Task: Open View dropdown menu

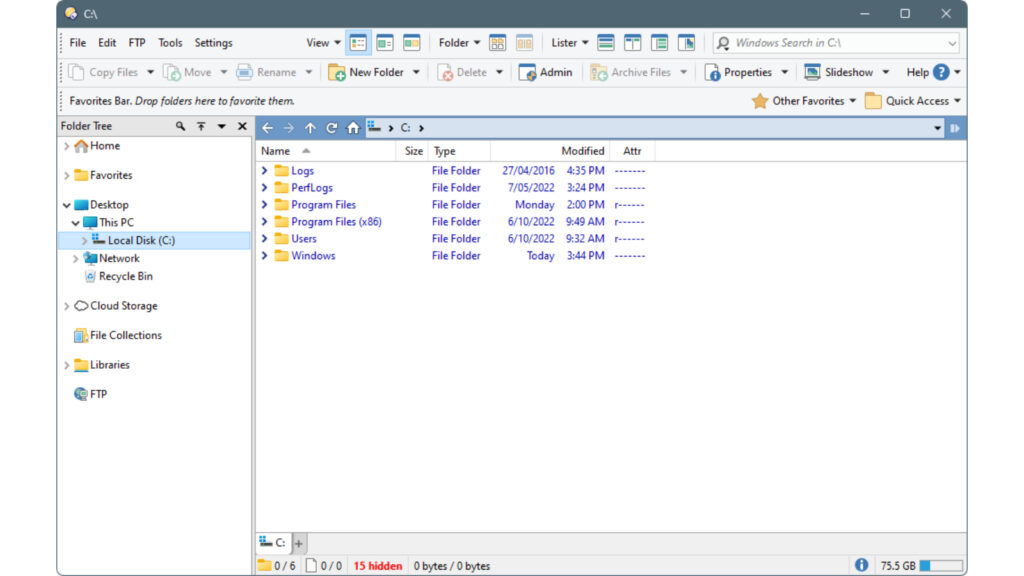Action: 323,43
